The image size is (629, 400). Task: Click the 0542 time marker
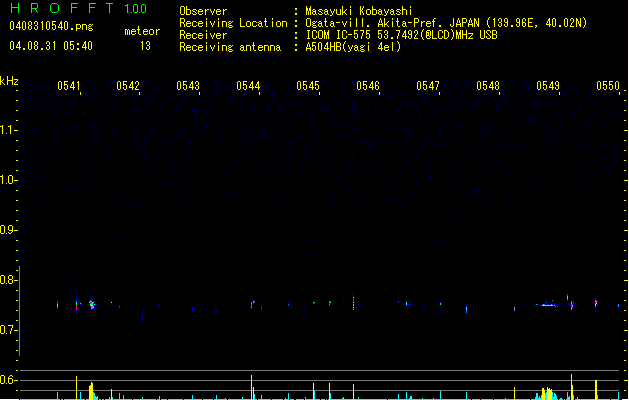[x=128, y=86]
